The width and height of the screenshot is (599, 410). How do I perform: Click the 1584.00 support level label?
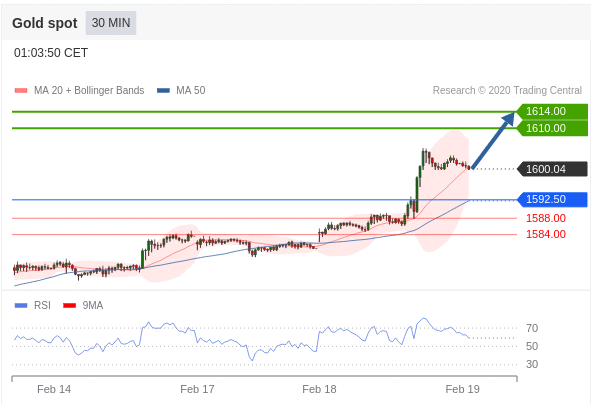[x=546, y=234]
